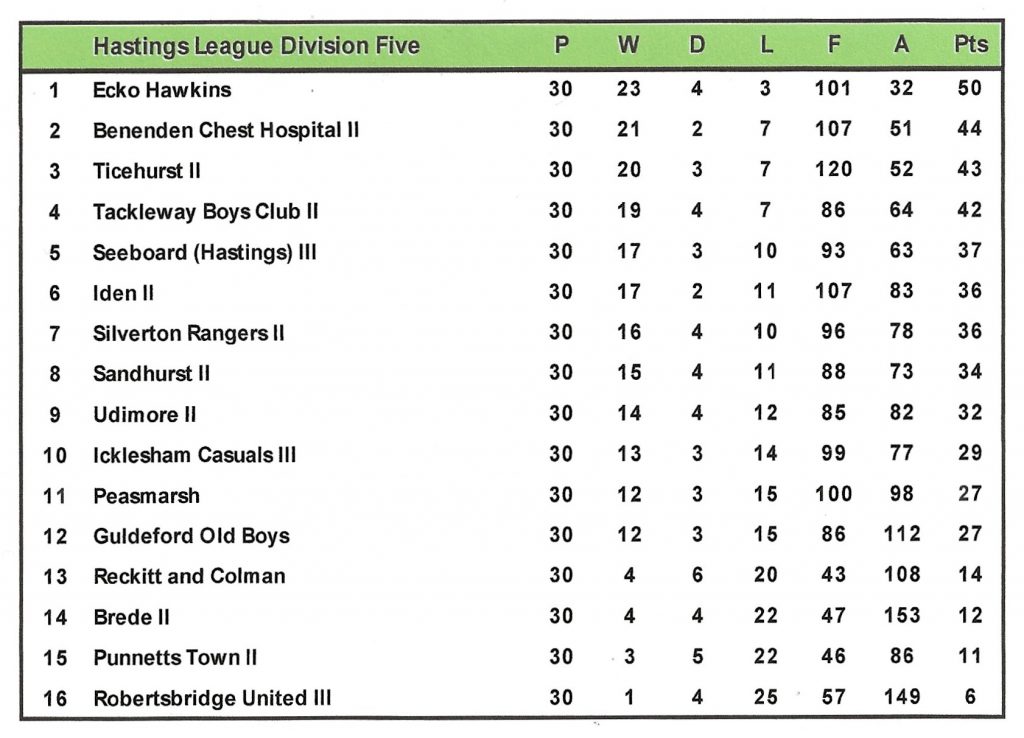
Task: Select the Peasmarsh team name
Action: tap(146, 496)
